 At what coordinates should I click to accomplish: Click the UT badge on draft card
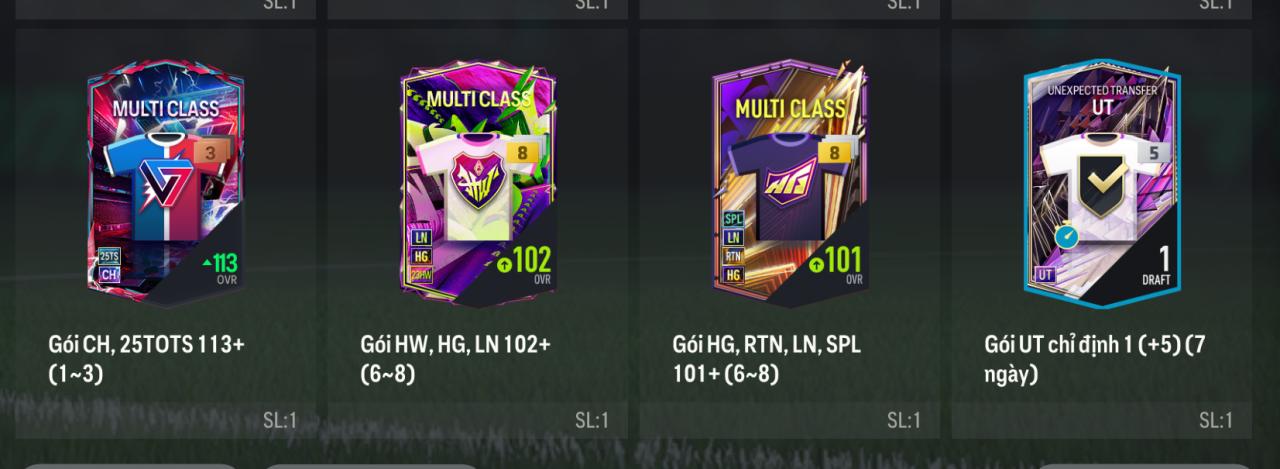click(1045, 274)
